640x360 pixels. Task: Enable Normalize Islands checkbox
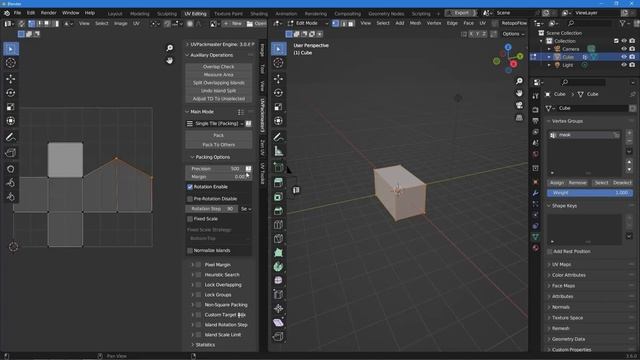coord(190,251)
